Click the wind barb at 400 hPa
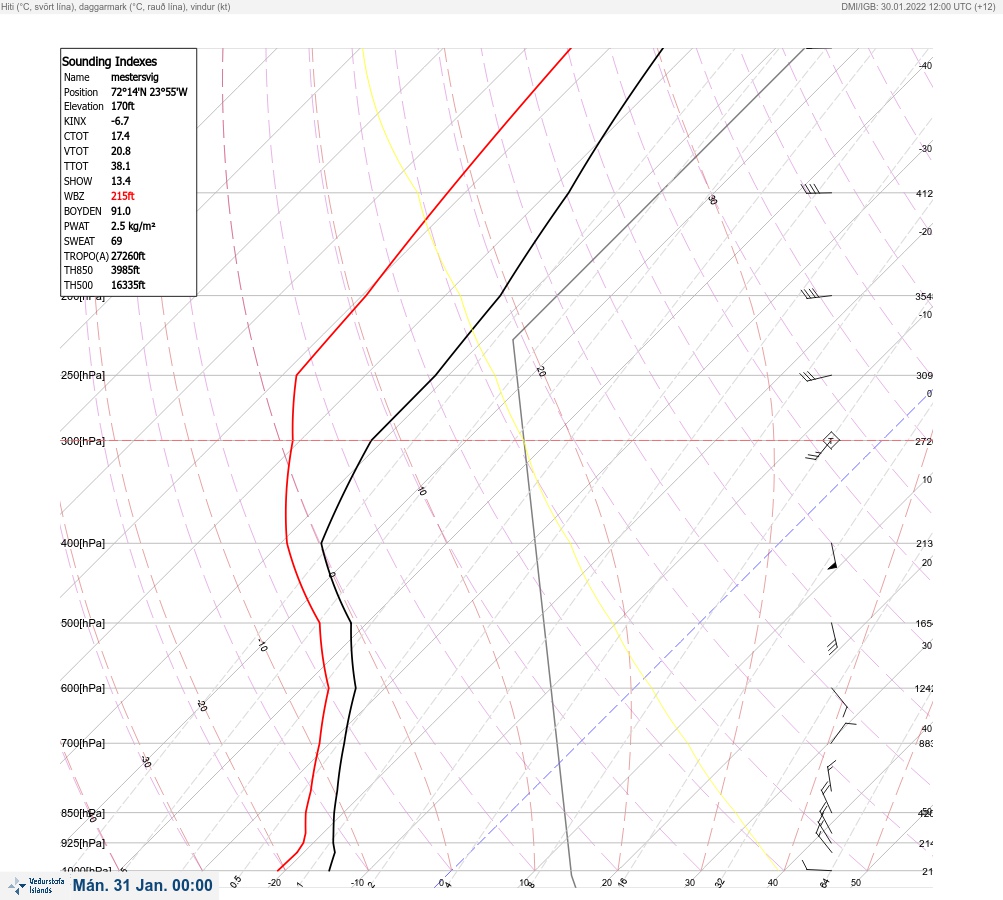The height and width of the screenshot is (900, 1003). (x=833, y=556)
